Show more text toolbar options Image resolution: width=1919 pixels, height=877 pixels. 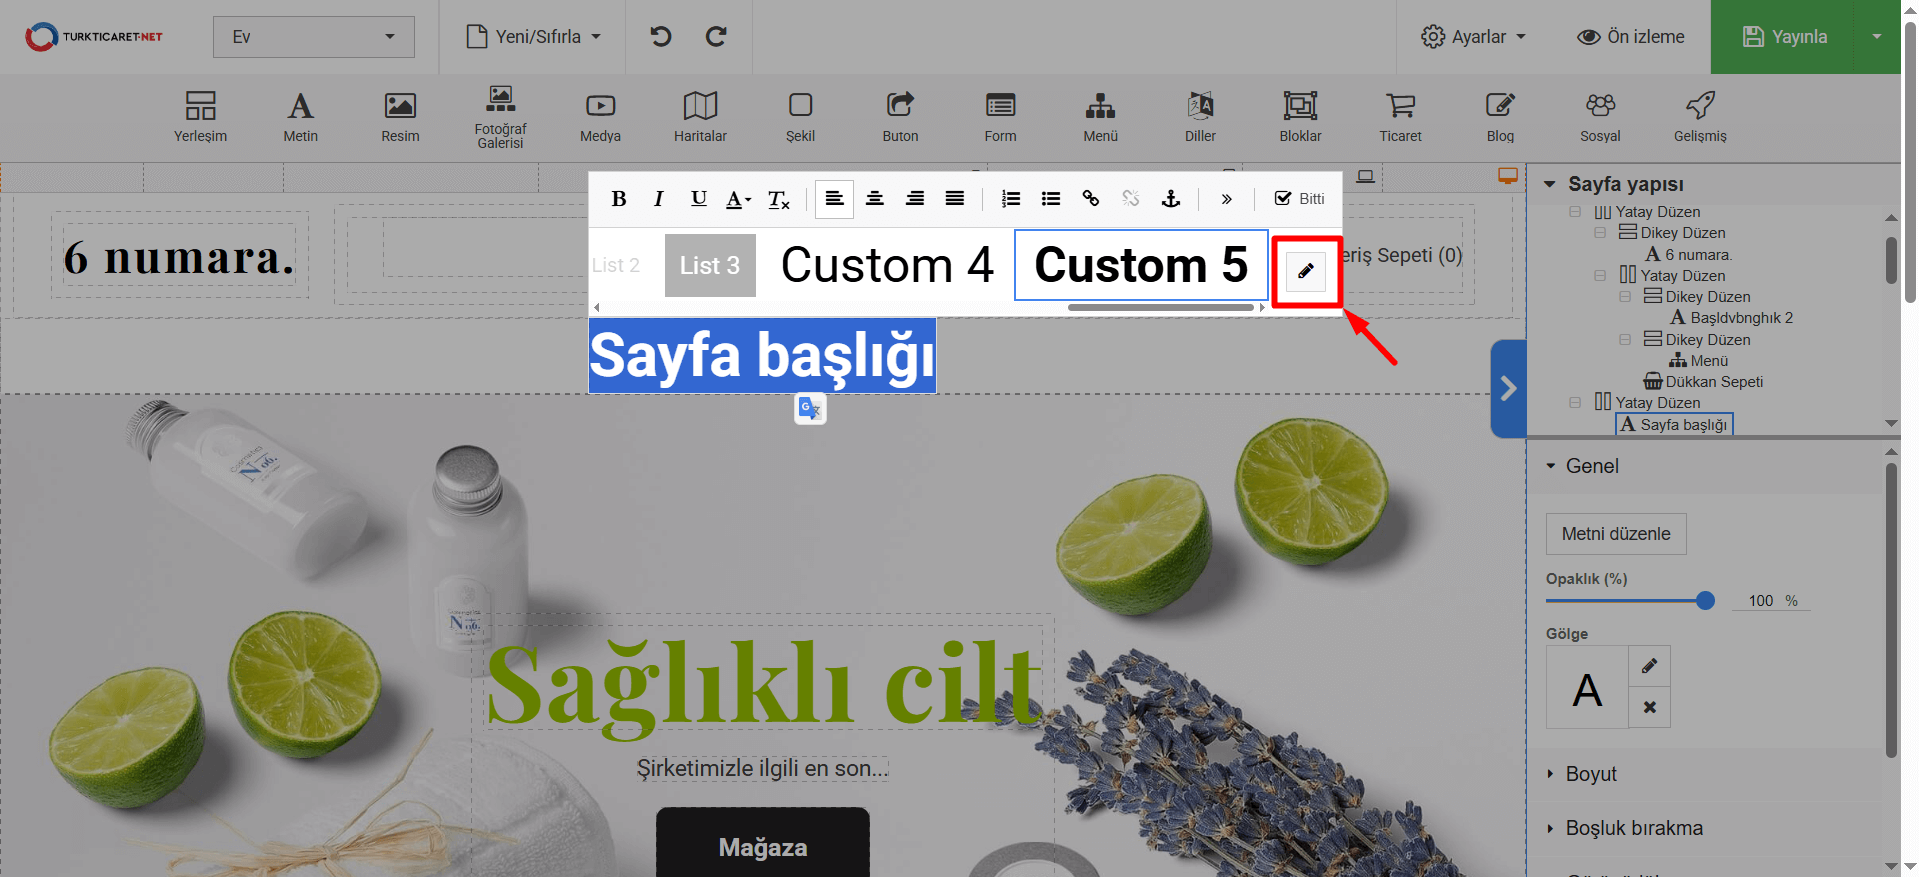(x=1226, y=199)
